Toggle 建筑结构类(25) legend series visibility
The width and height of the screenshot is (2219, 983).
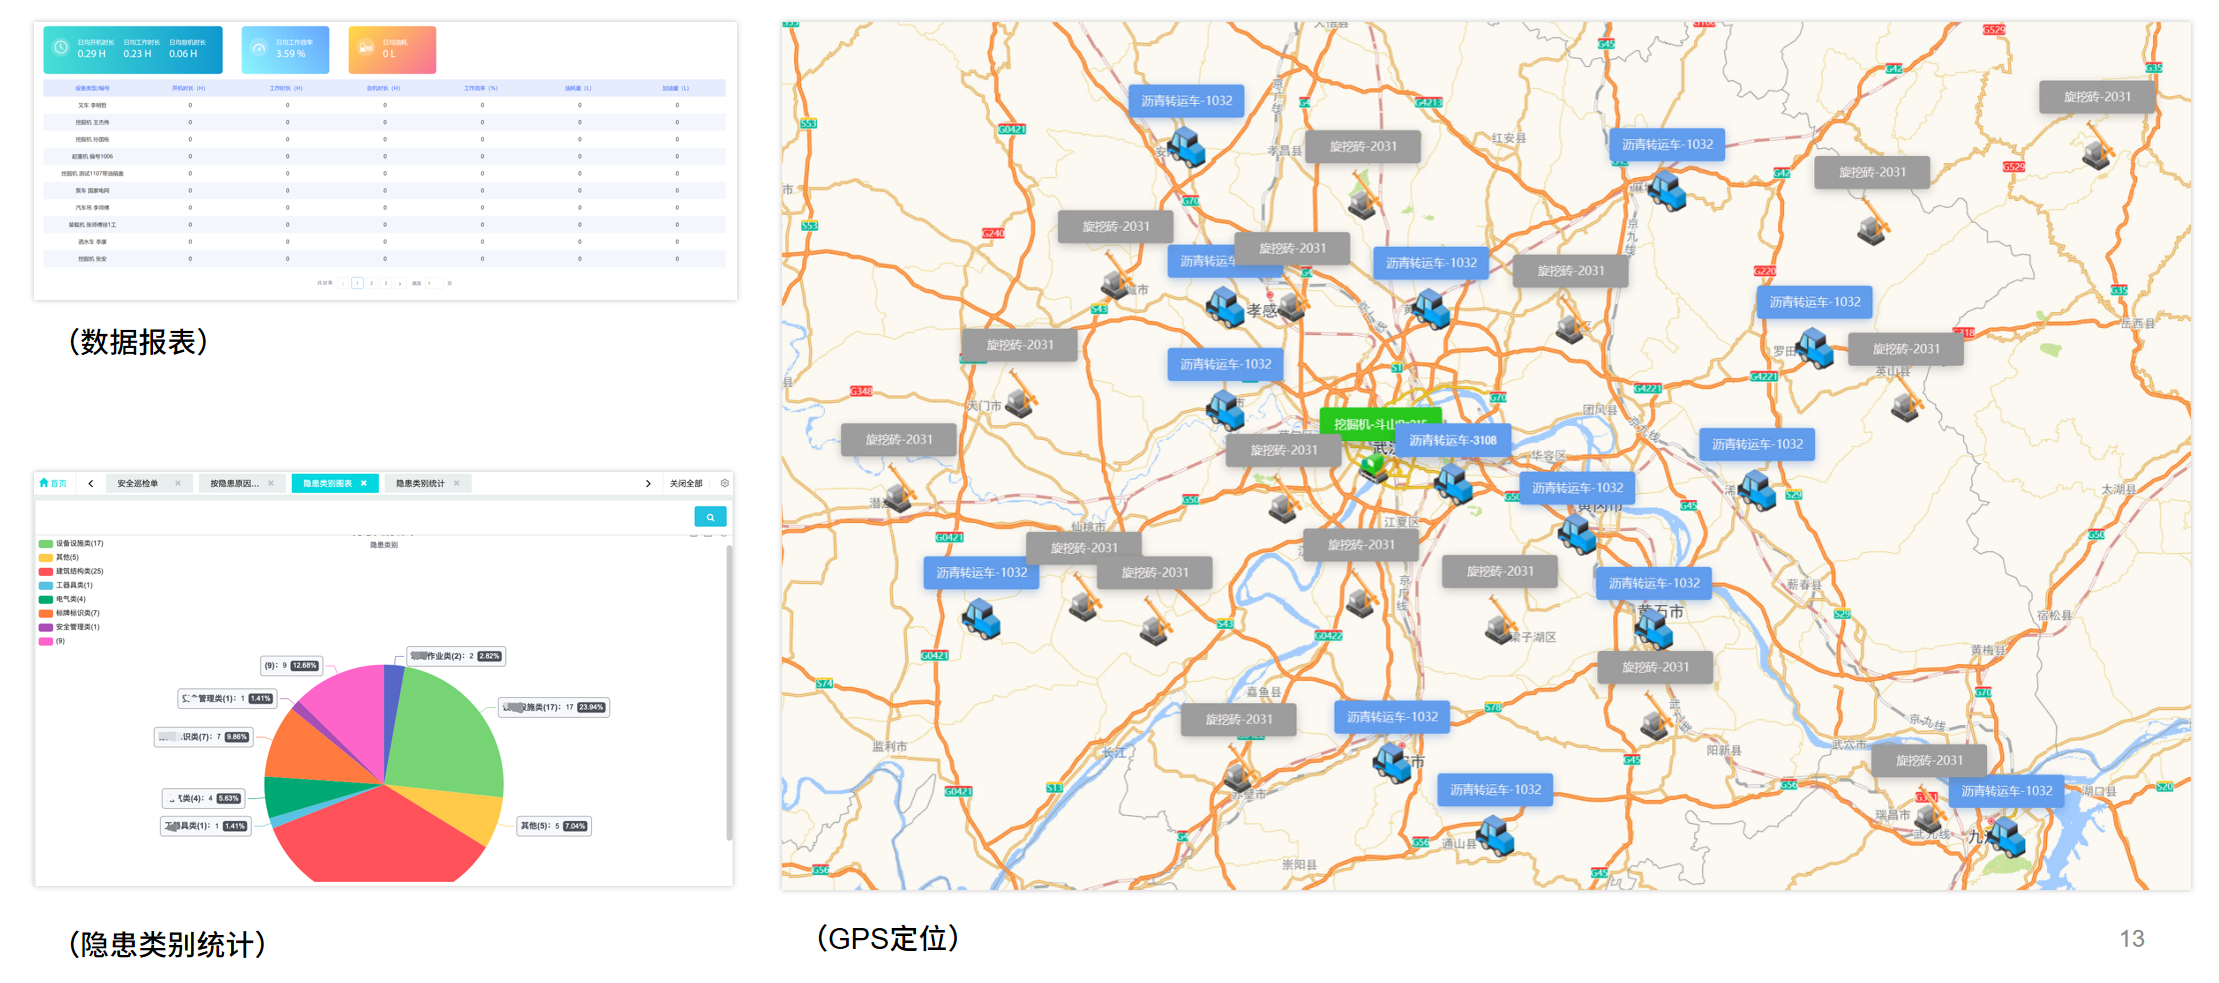pos(78,571)
